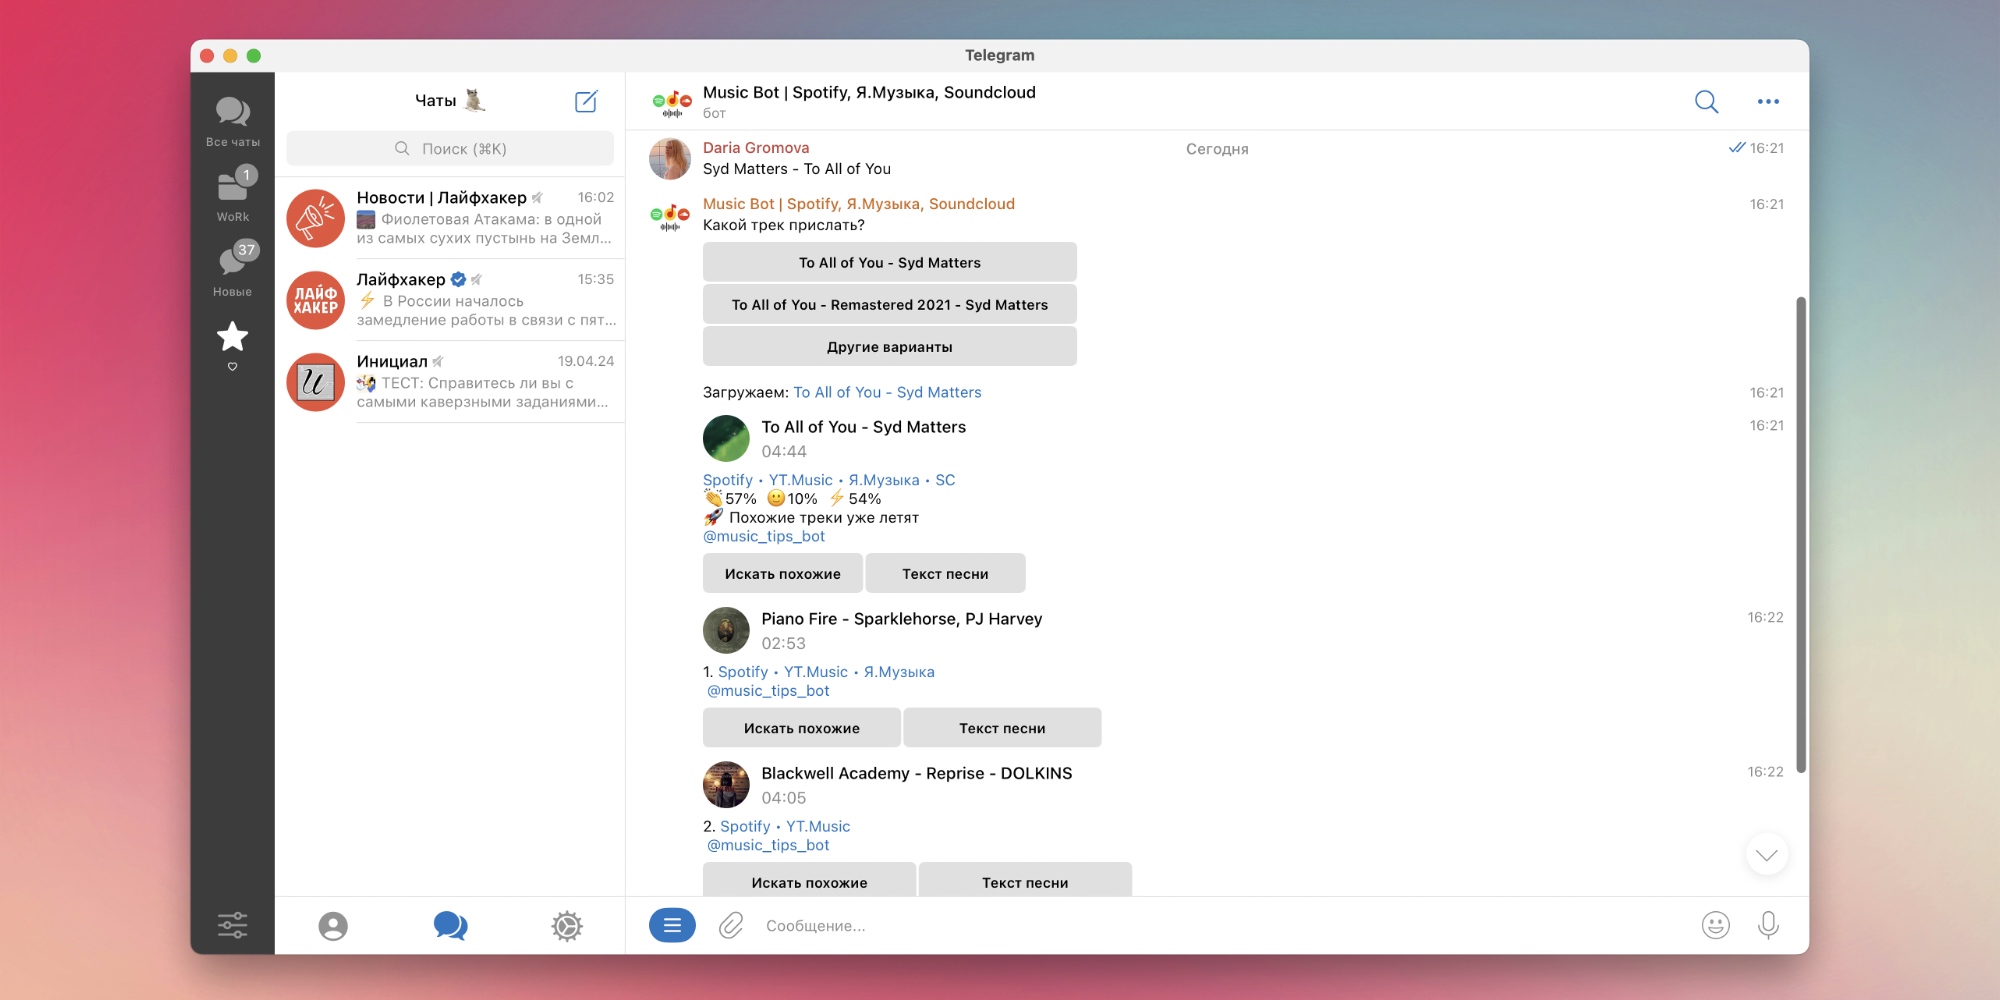Open Spotify link for Blackwell Academy

745,826
